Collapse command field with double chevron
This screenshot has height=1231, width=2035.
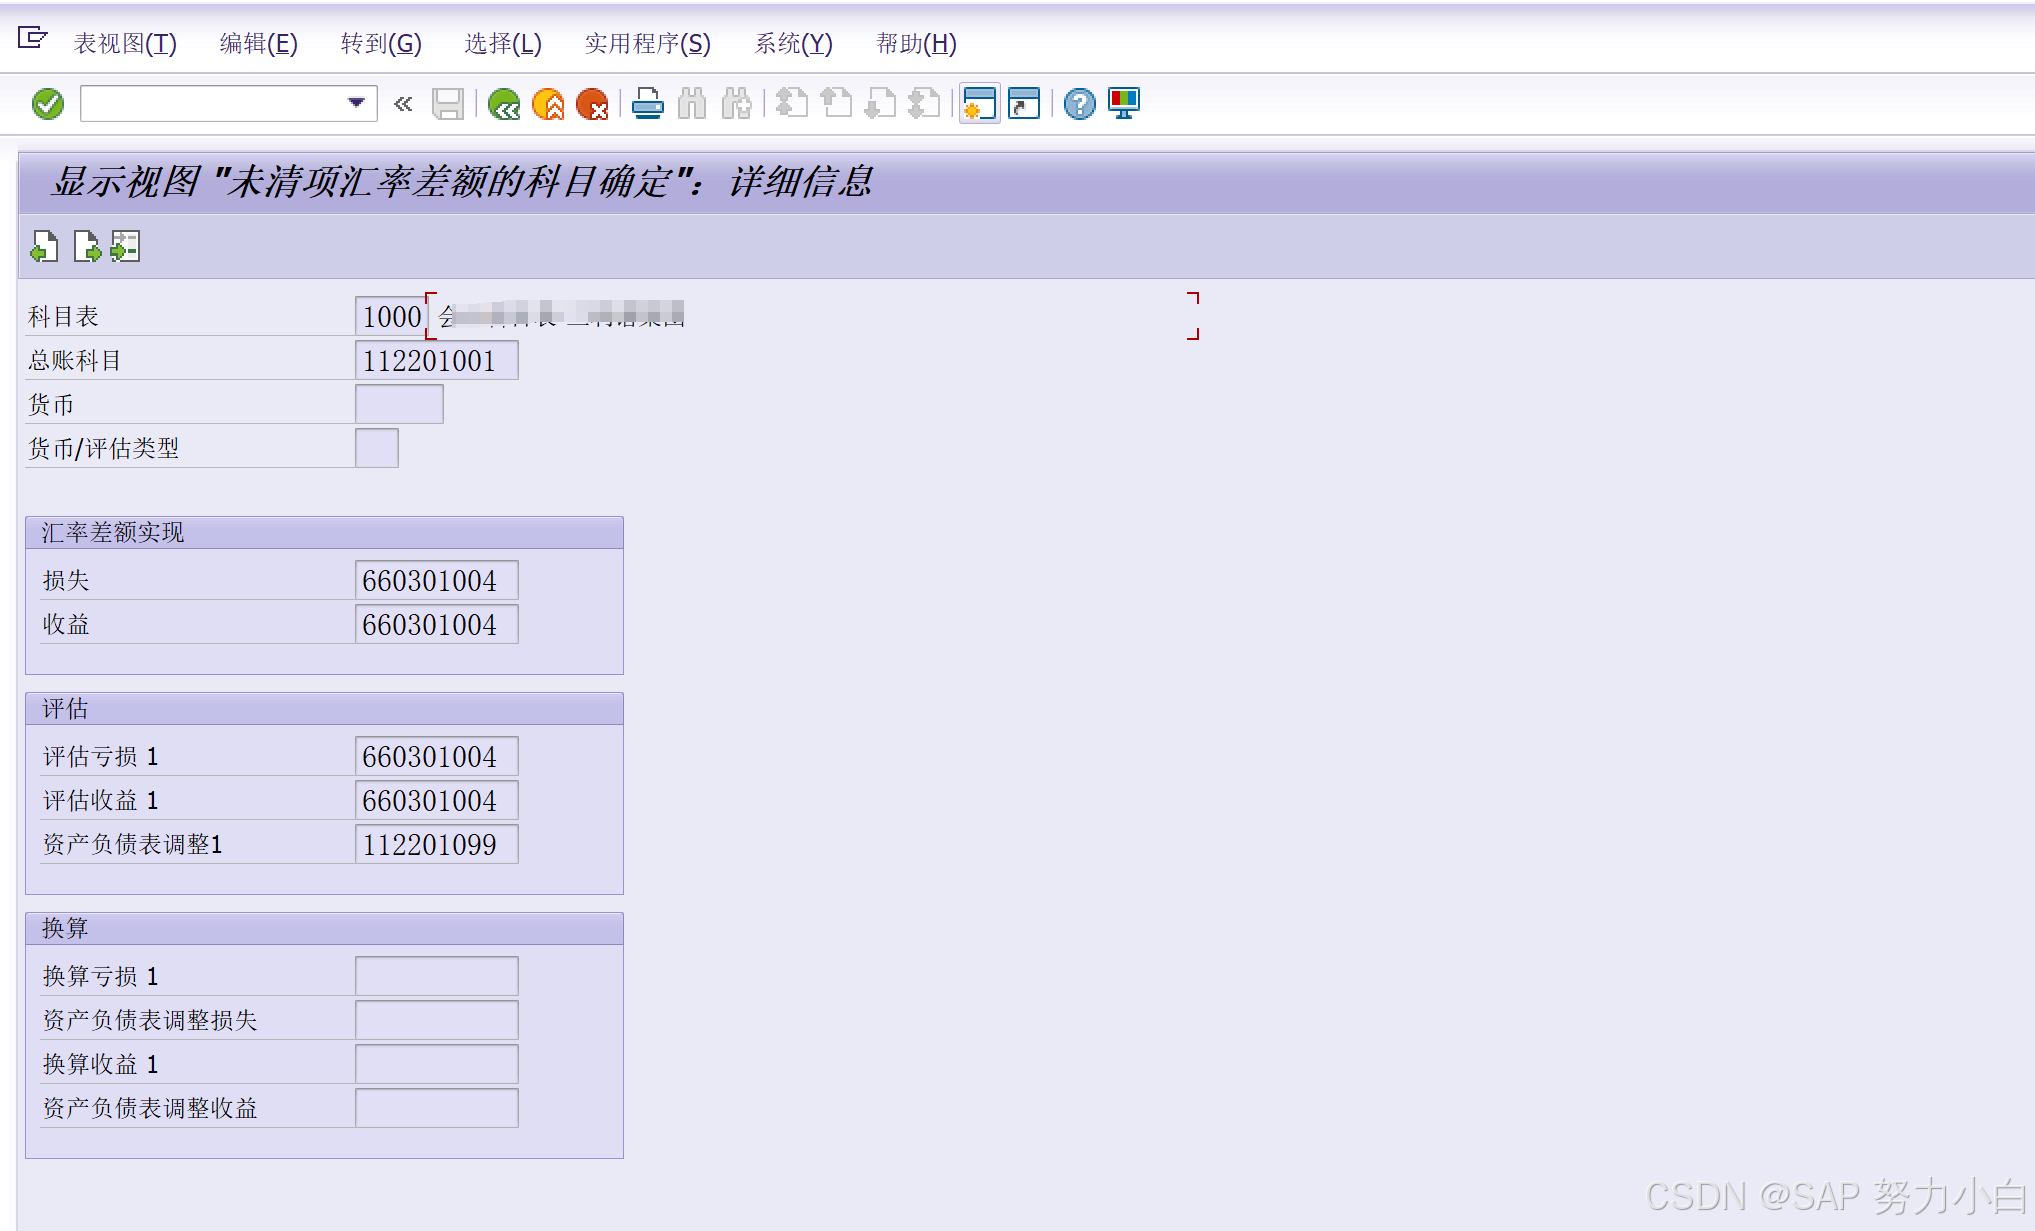point(403,104)
